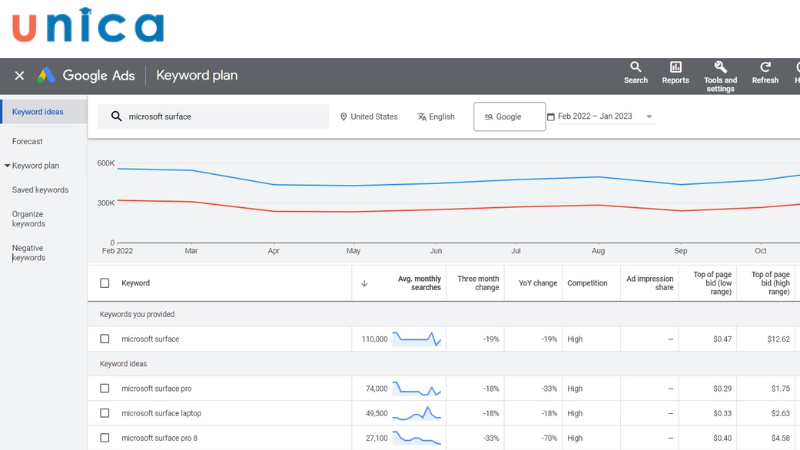800x450 pixels.
Task: Click keyword text microsoft surface laptop
Action: (x=161, y=413)
